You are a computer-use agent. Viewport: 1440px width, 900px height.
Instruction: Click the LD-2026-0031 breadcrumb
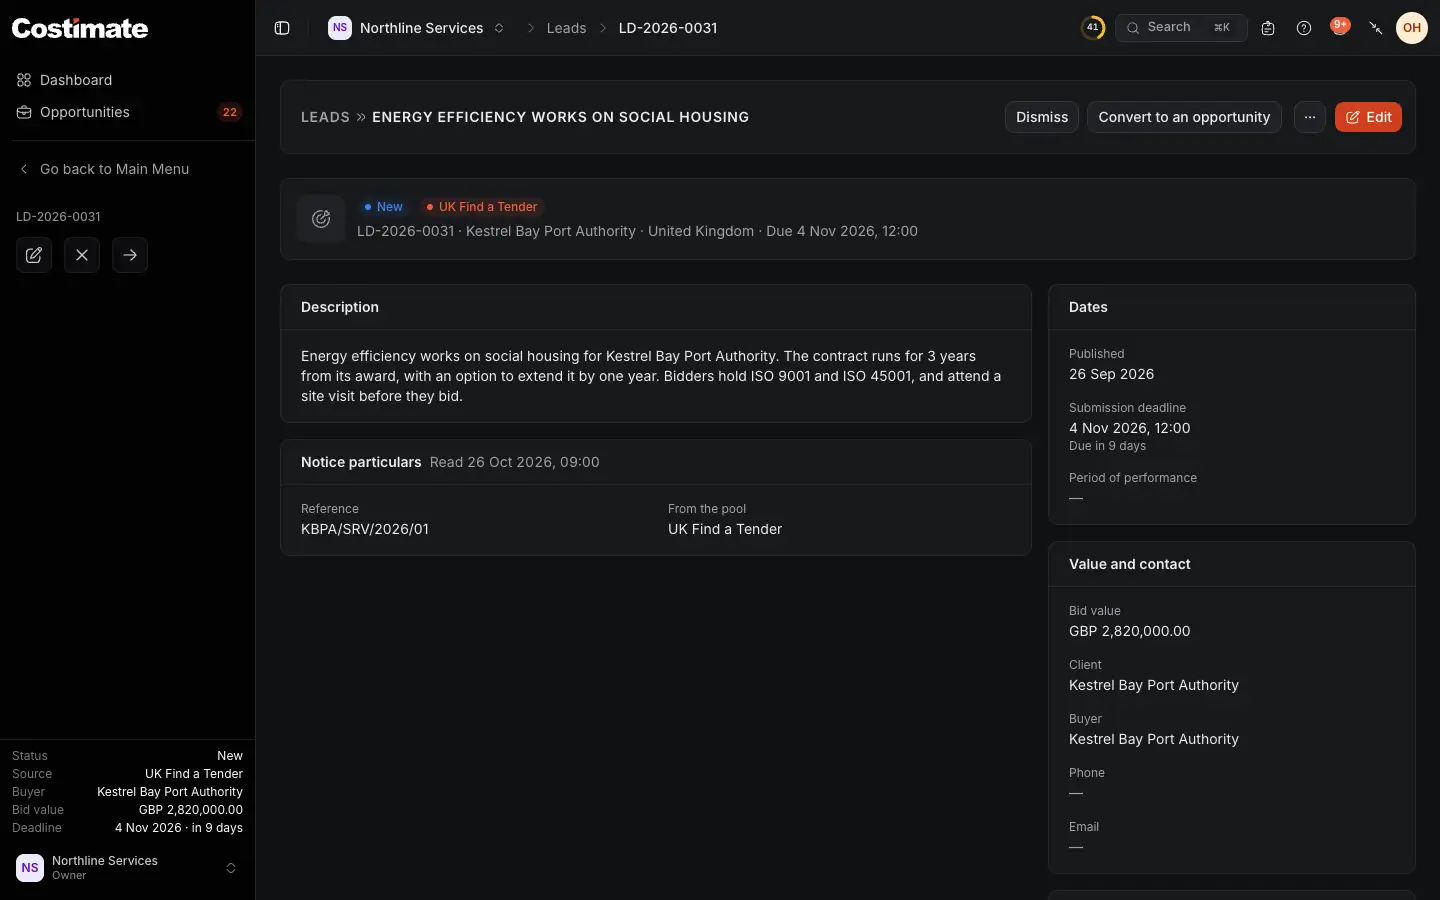pos(668,28)
